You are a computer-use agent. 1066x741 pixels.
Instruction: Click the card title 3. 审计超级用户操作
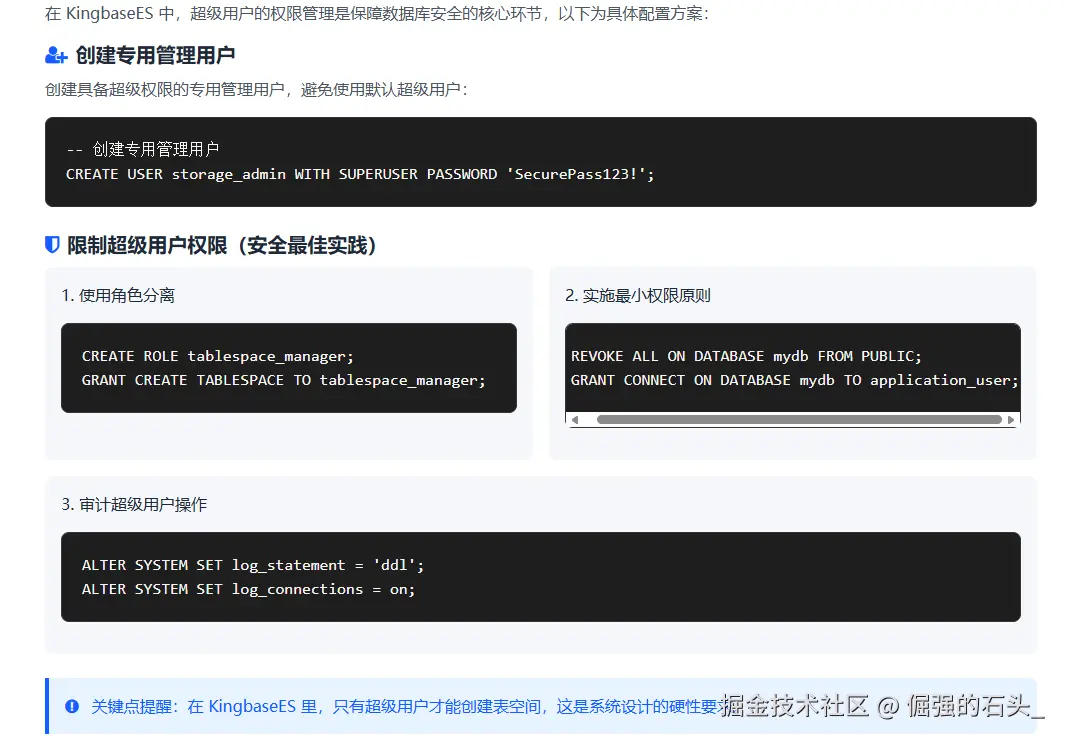tap(134, 504)
